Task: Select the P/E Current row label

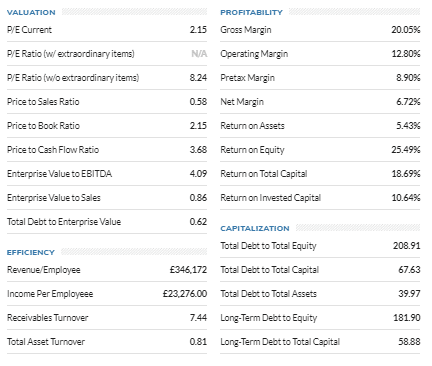Action: (x=29, y=30)
